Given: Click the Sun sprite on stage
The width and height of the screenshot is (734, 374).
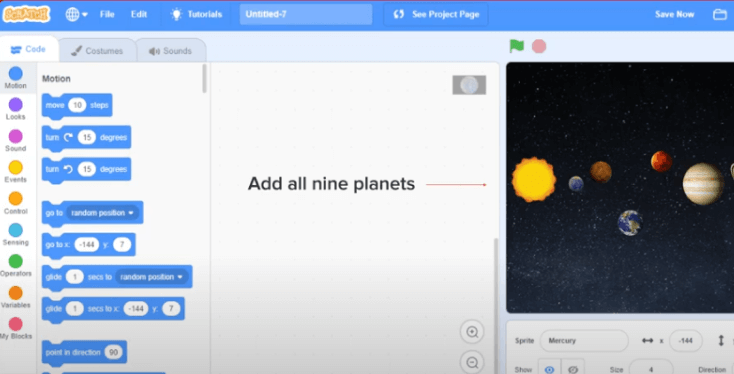Looking at the screenshot, I should click(x=534, y=180).
